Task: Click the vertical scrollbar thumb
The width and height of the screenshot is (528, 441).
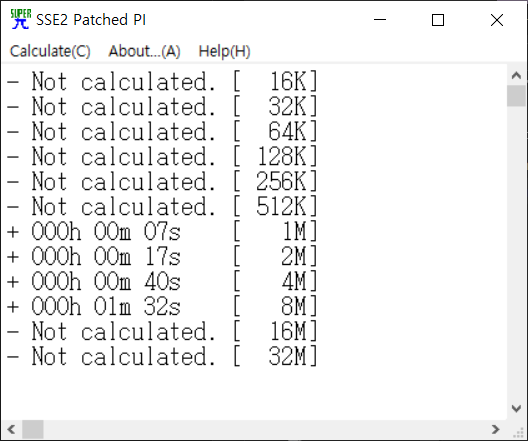Action: [x=516, y=96]
